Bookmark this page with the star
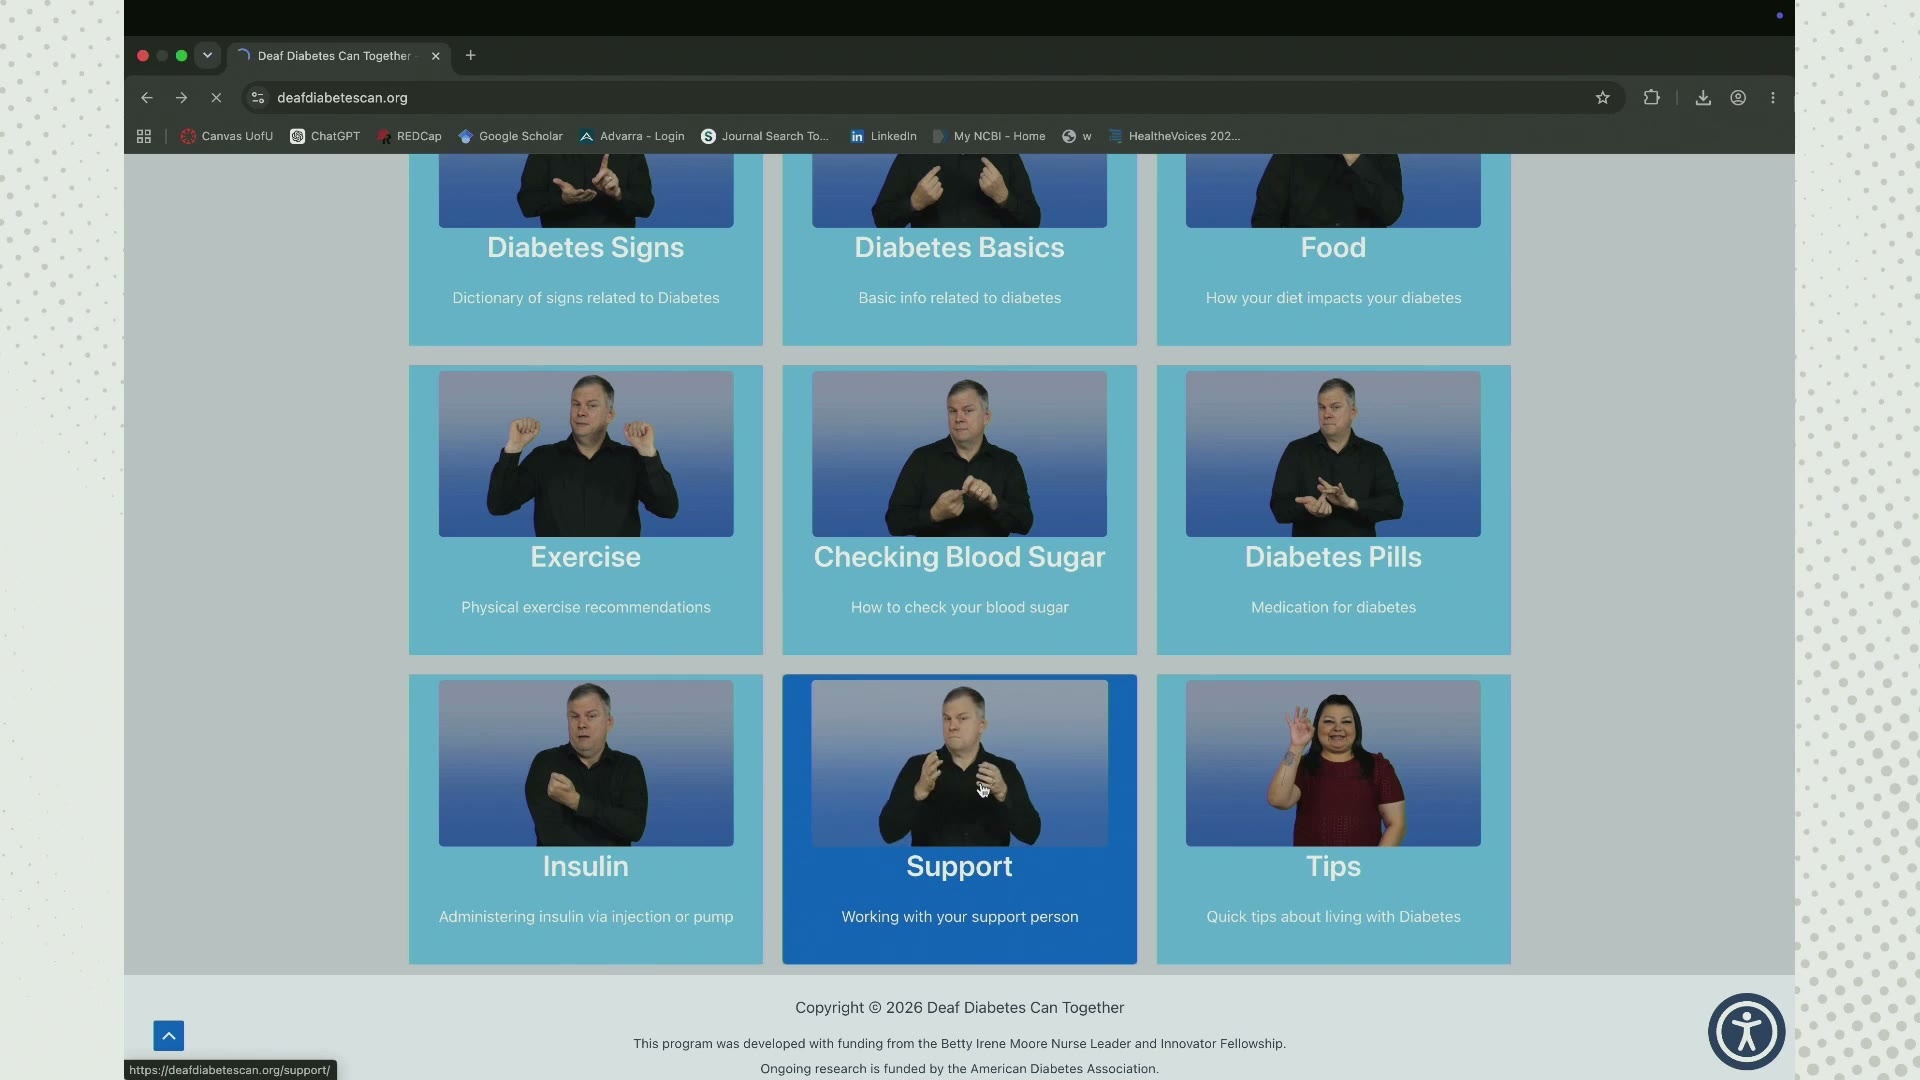Screen dimensions: 1920x1080 (1603, 98)
